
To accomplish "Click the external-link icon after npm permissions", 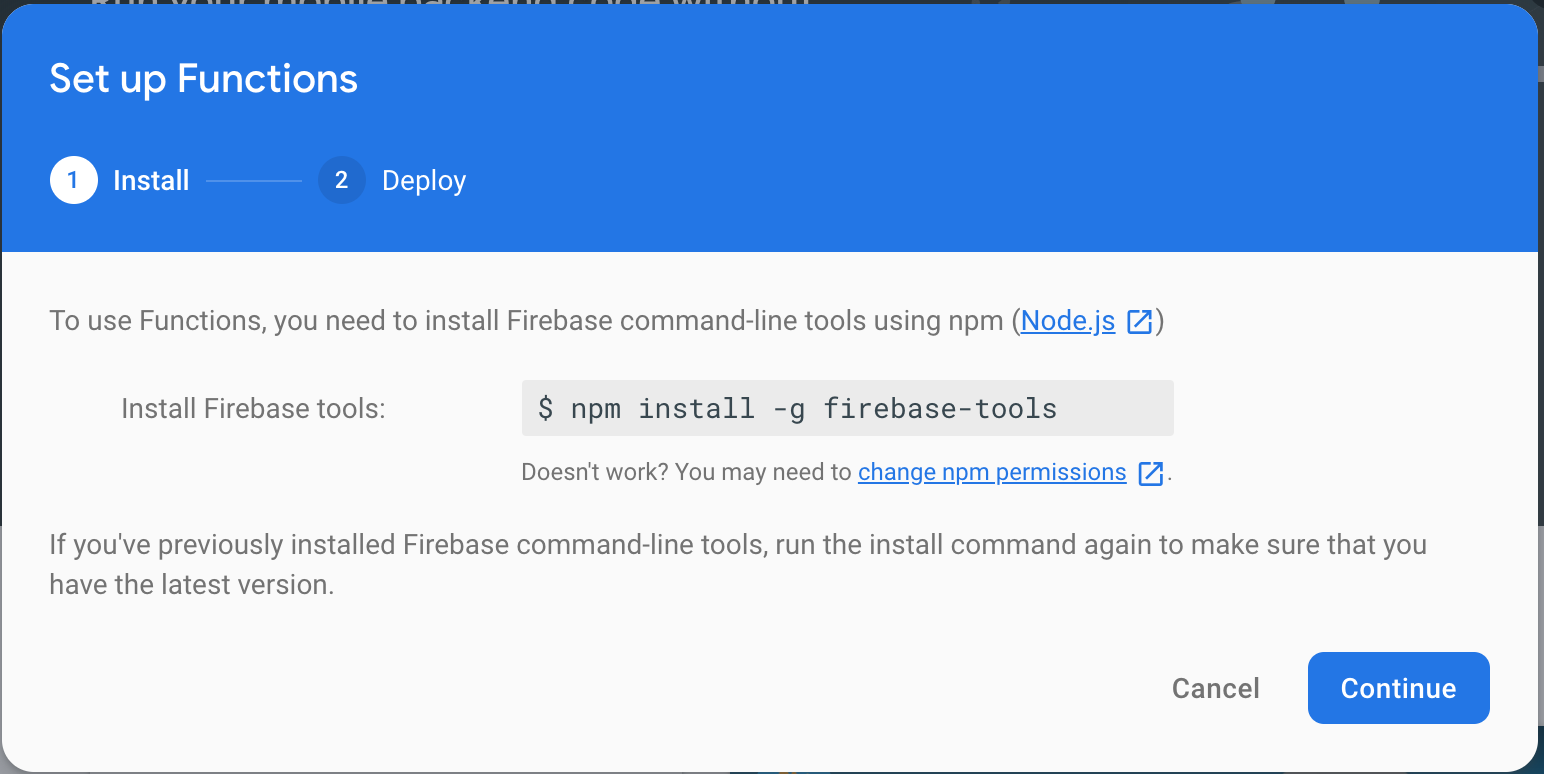I will click(x=1151, y=473).
